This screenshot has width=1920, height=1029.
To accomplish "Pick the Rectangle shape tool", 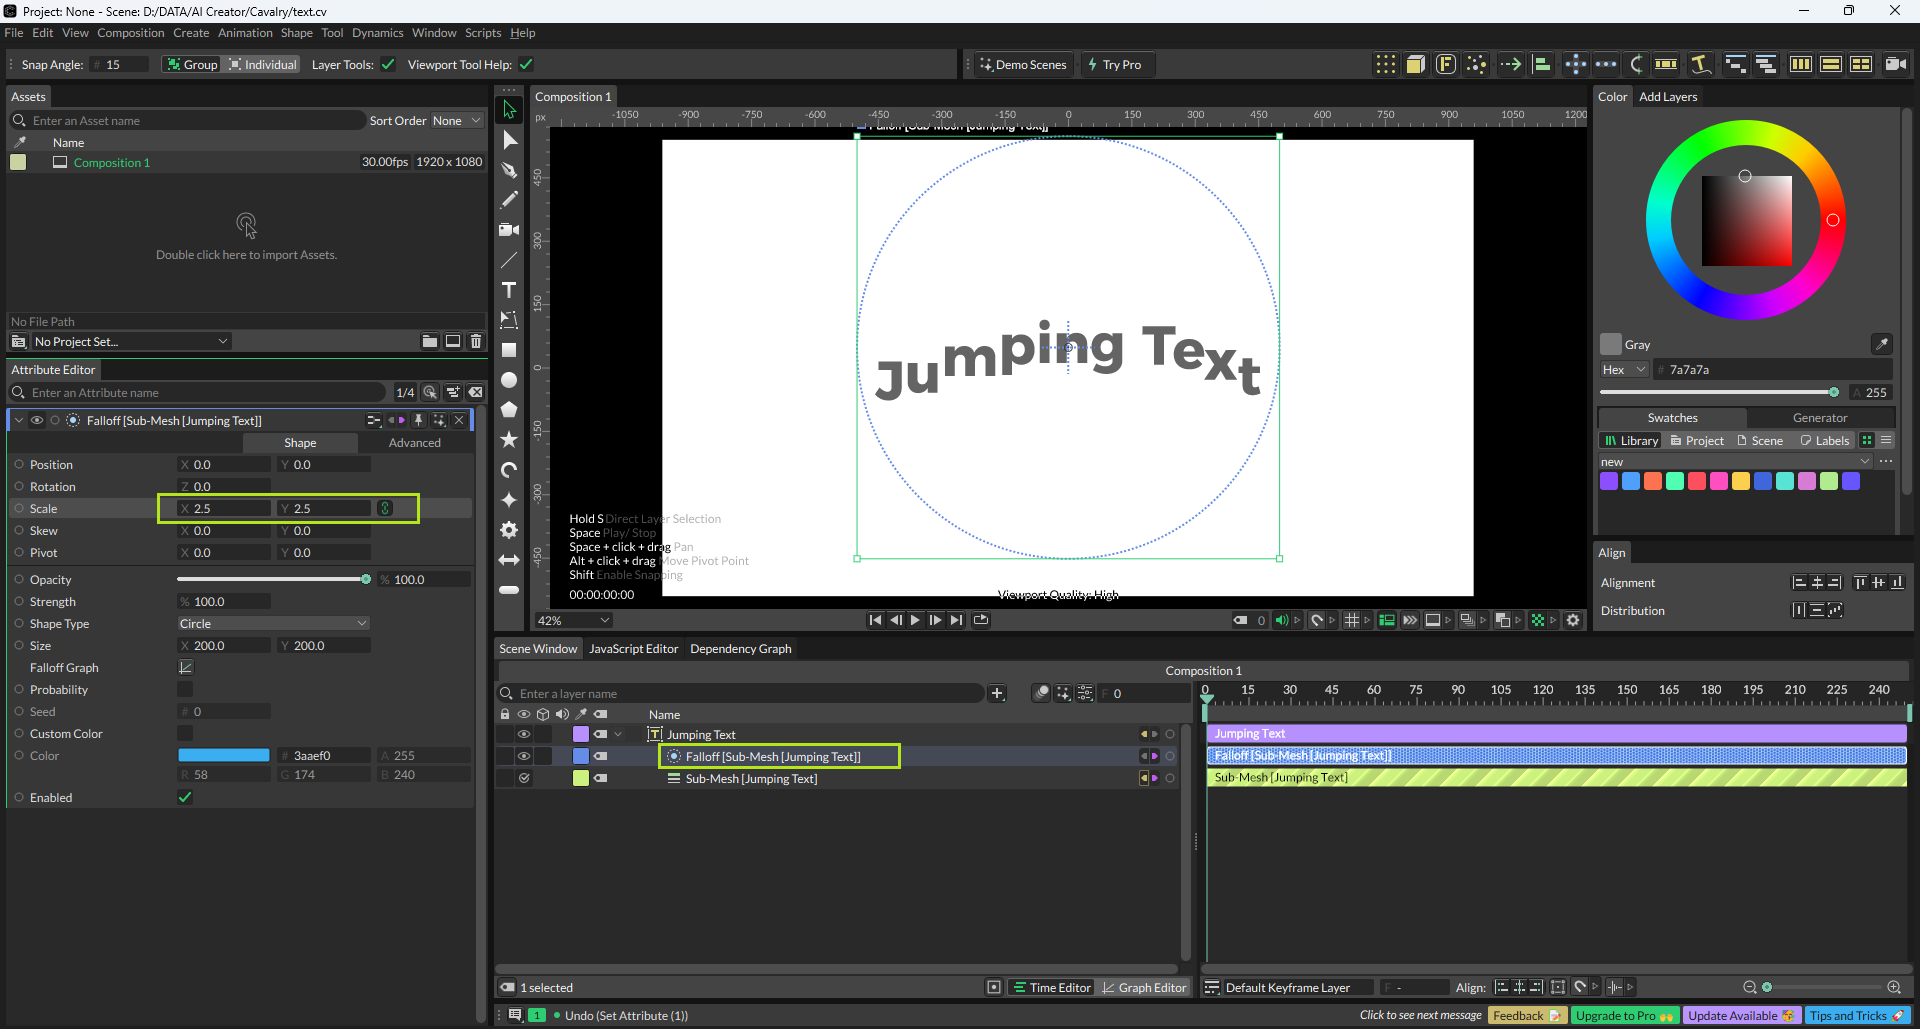I will 509,350.
